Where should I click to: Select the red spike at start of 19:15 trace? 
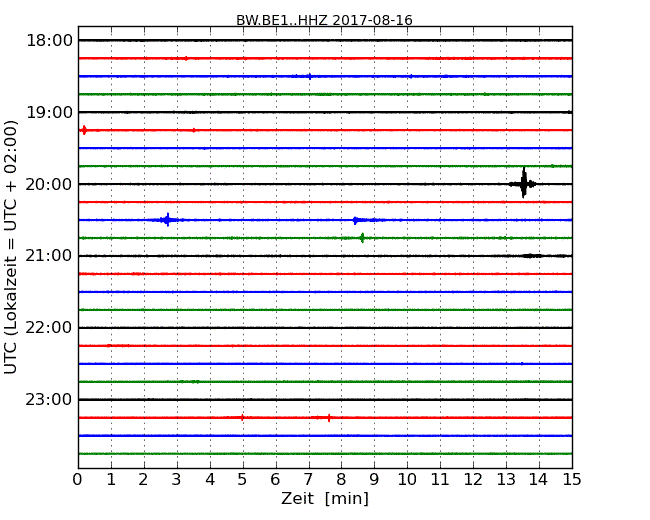coord(84,130)
